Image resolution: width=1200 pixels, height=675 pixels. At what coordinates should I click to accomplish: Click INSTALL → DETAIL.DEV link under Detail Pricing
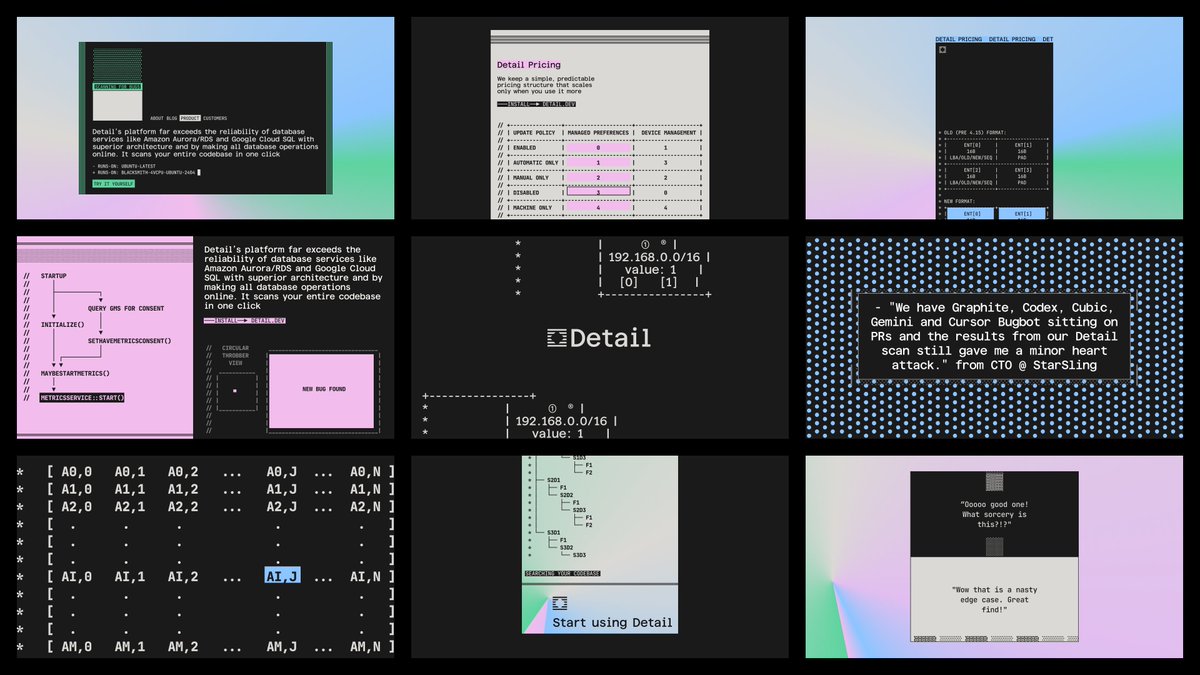[536, 103]
